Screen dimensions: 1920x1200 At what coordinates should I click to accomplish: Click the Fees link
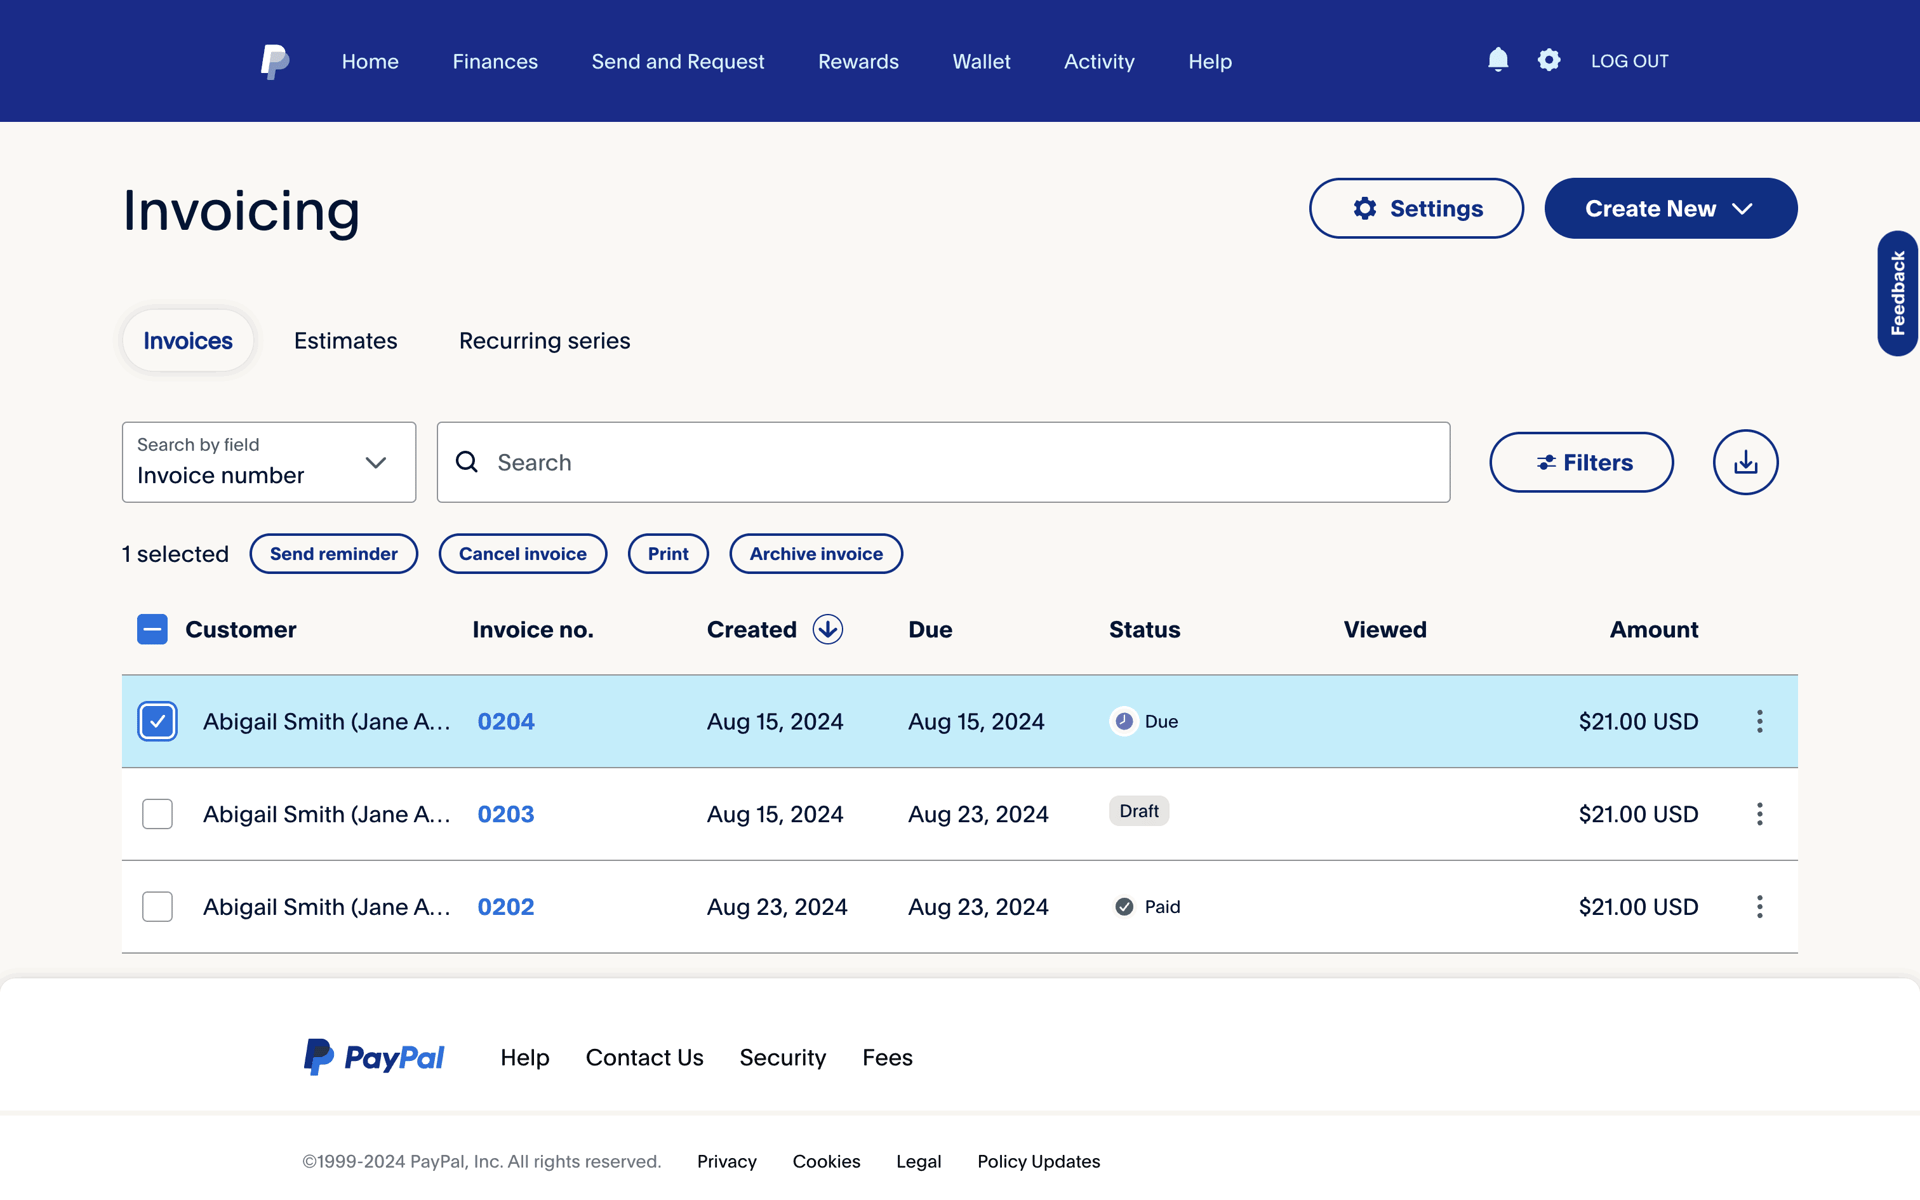point(887,1057)
